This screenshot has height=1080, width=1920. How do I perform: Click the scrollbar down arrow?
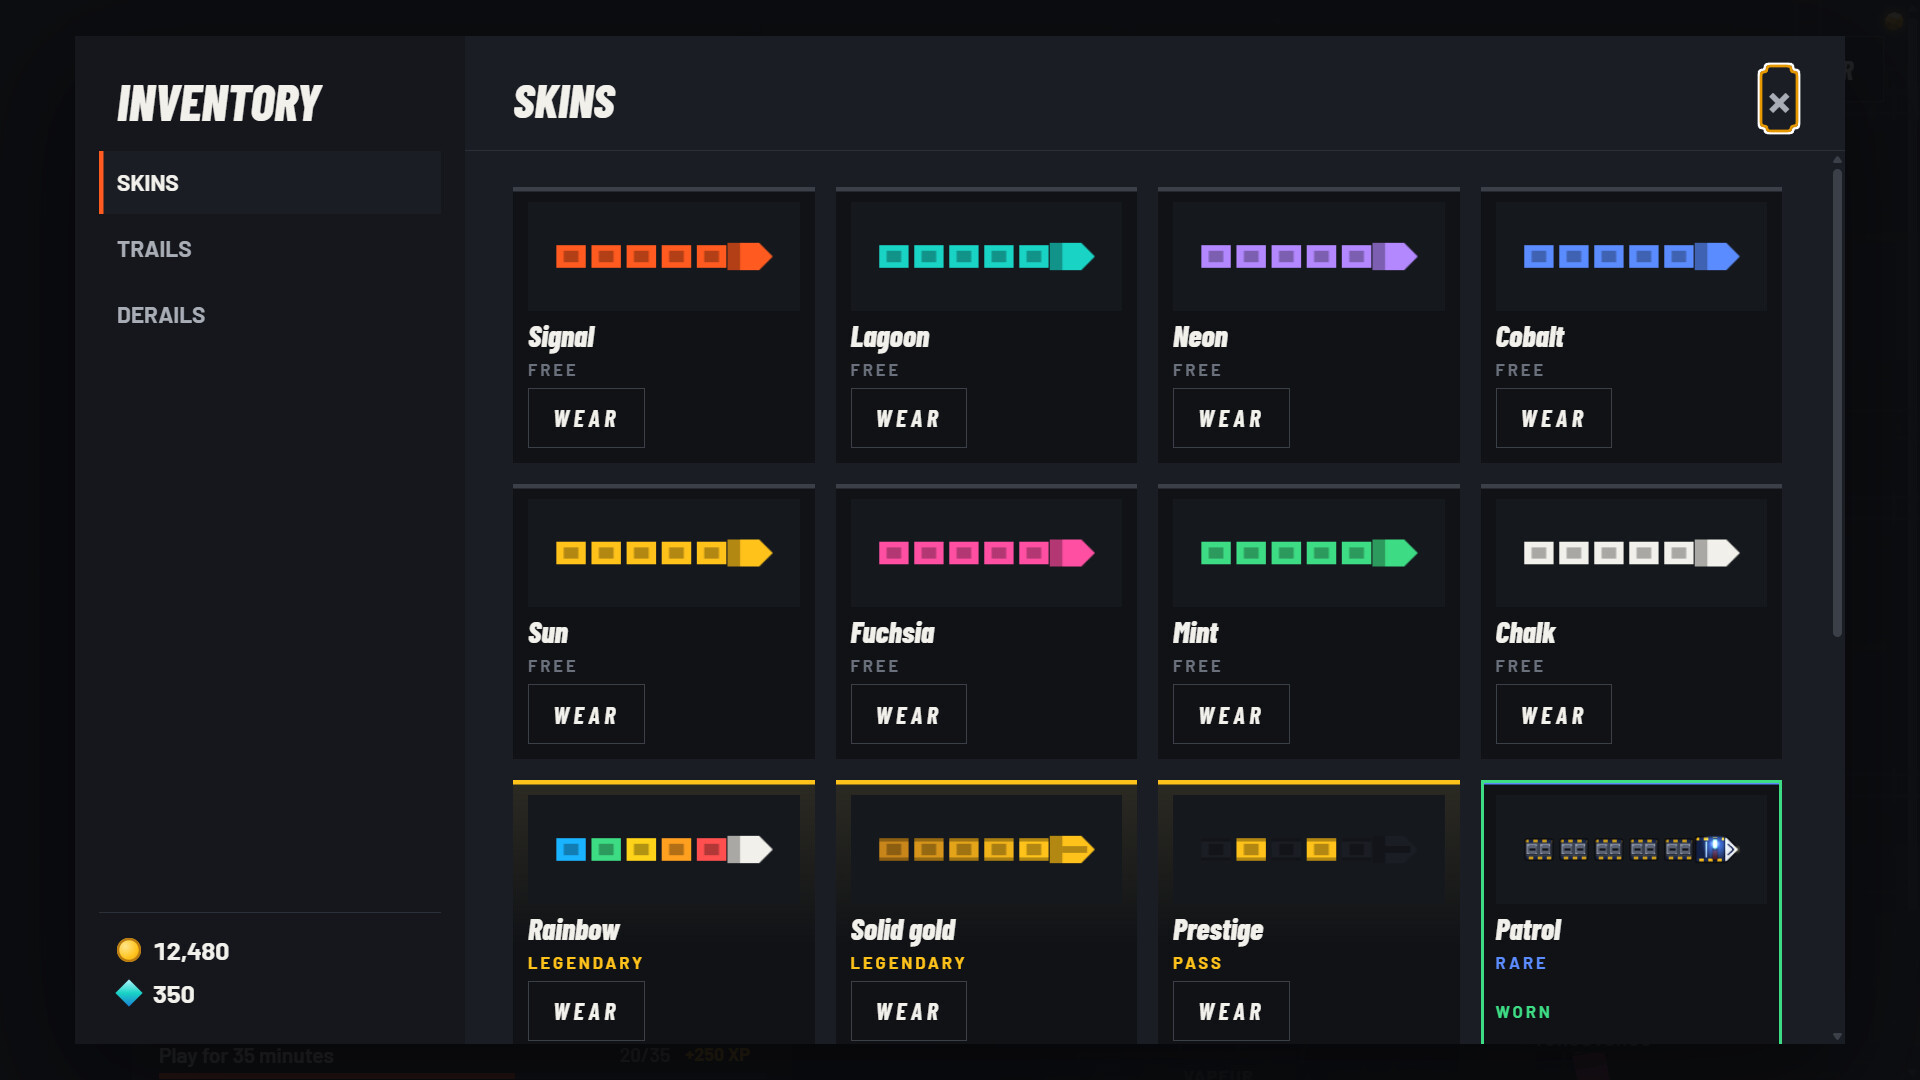[1837, 1037]
